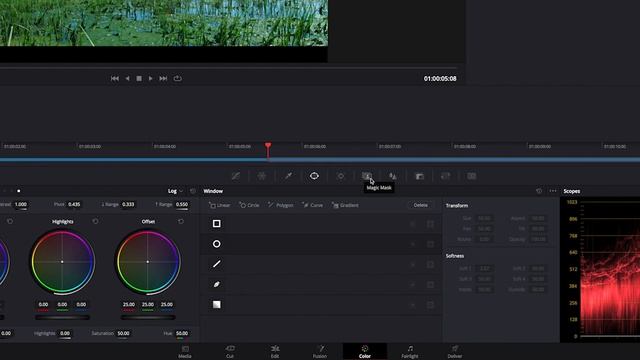Switch to the Deliver page

[455, 351]
